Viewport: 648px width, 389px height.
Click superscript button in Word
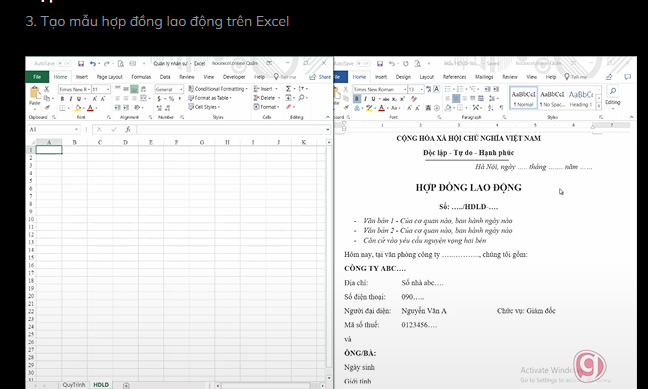(x=402, y=99)
